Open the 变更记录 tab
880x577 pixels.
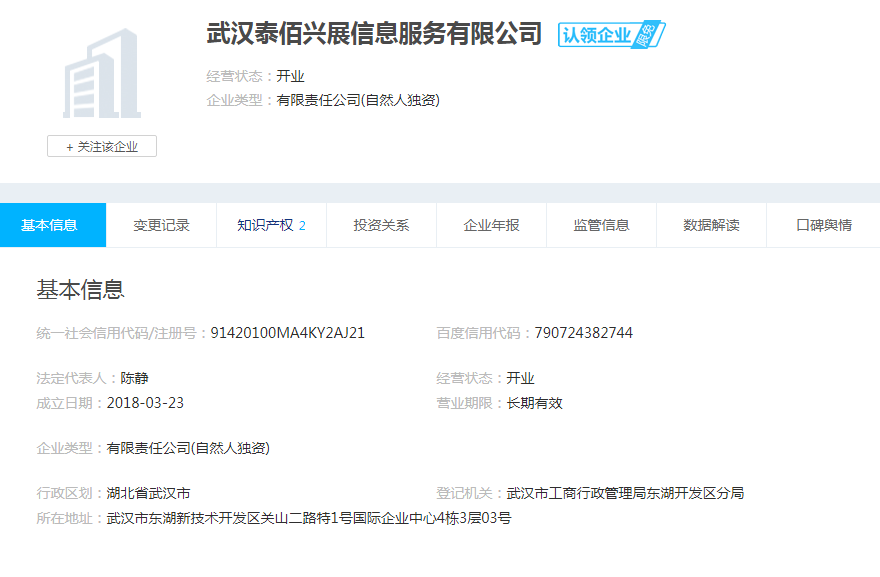pos(161,225)
